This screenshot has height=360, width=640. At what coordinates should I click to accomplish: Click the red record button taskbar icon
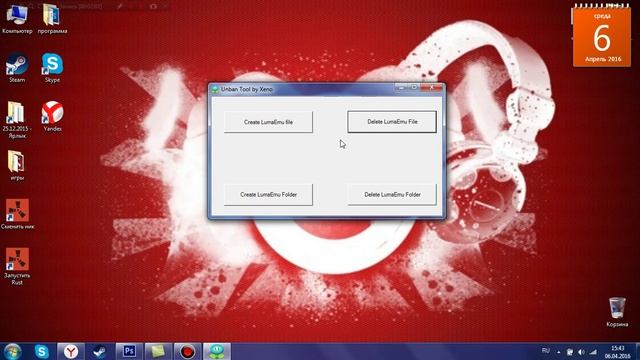[187, 351]
